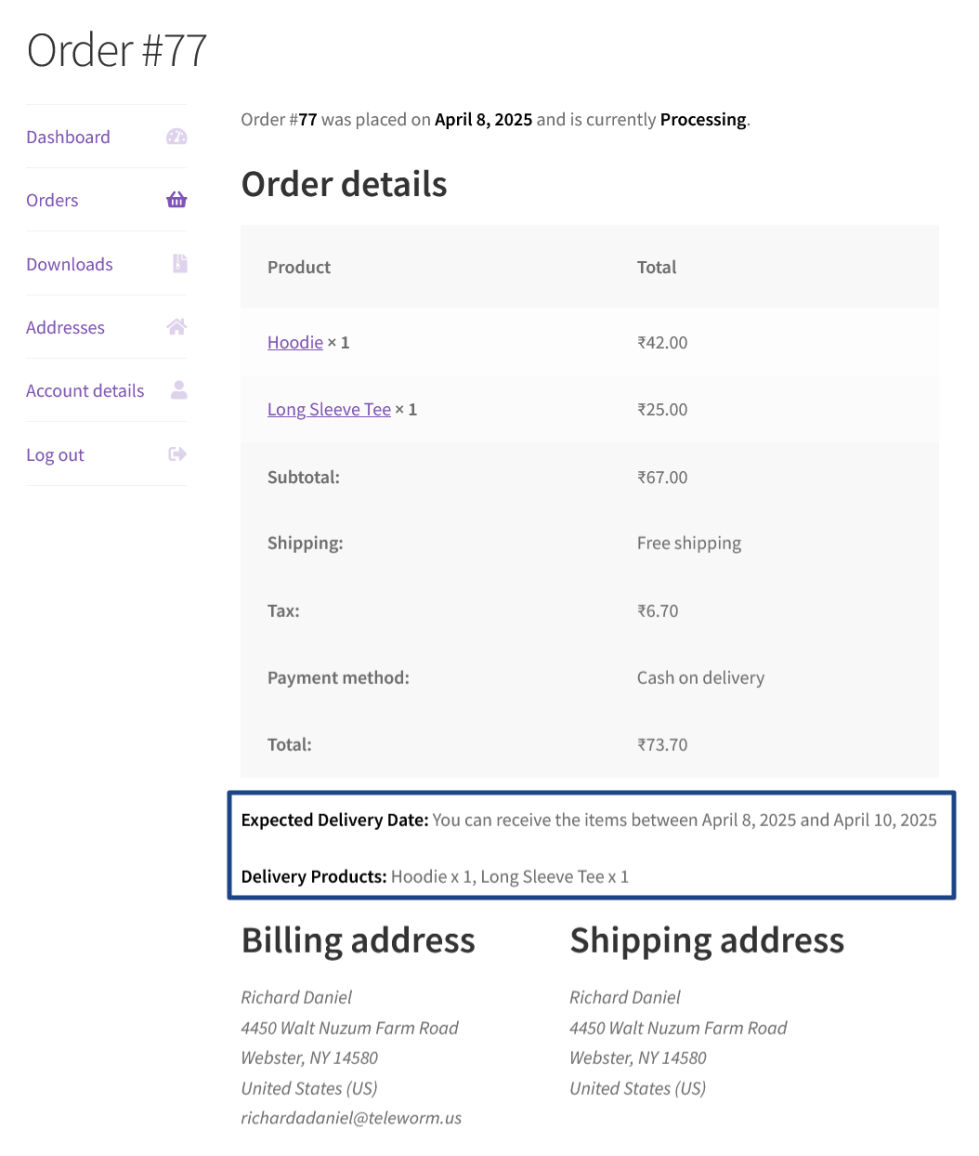Open the Hoodie product link
Viewport: 979px width, 1156px height.
[x=295, y=342]
